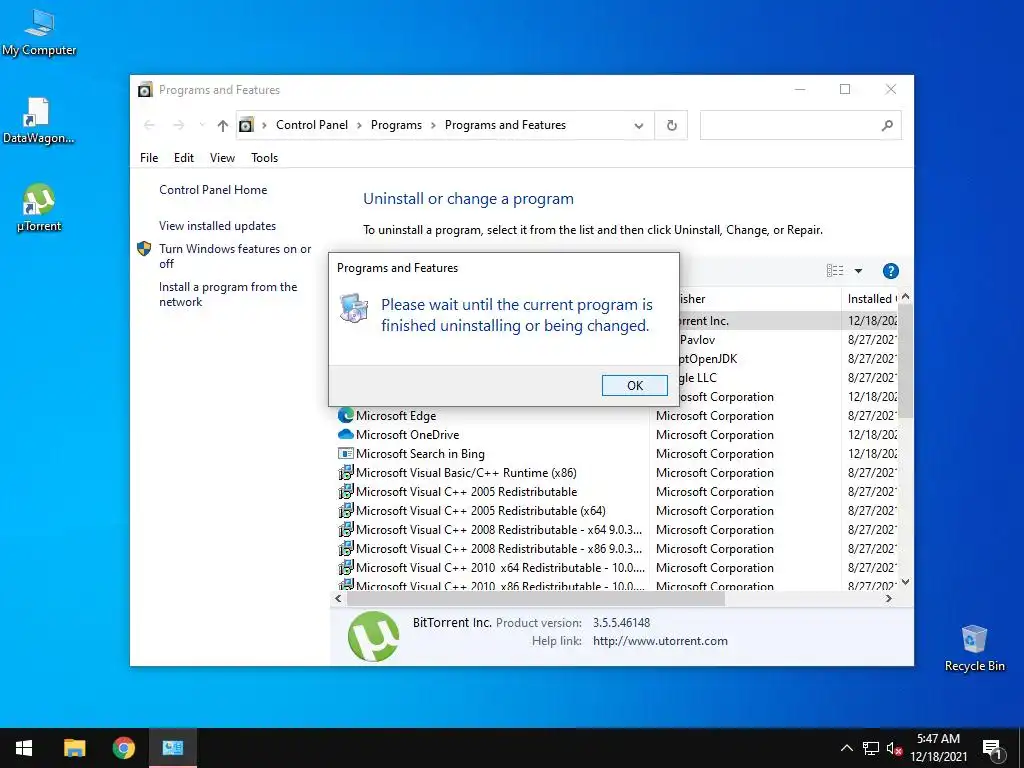Click OK in the Programs and Features dialog
Viewport: 1024px width, 768px height.
[x=634, y=385]
